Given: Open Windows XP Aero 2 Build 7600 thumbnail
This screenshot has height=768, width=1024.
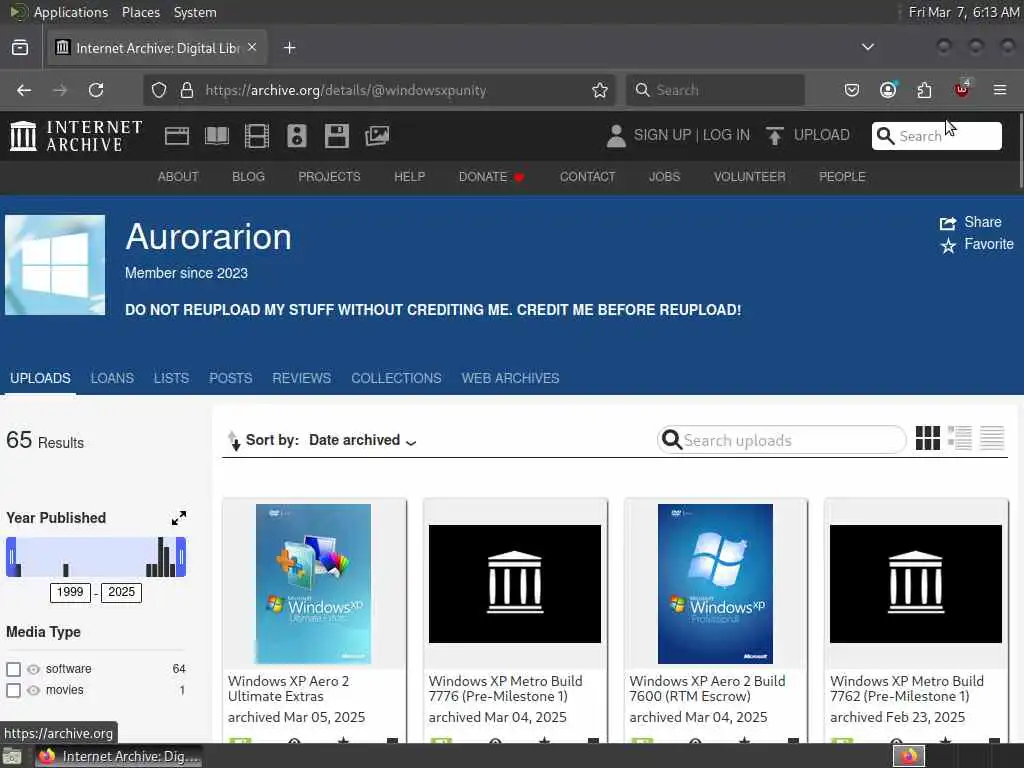Looking at the screenshot, I should pyautogui.click(x=715, y=584).
